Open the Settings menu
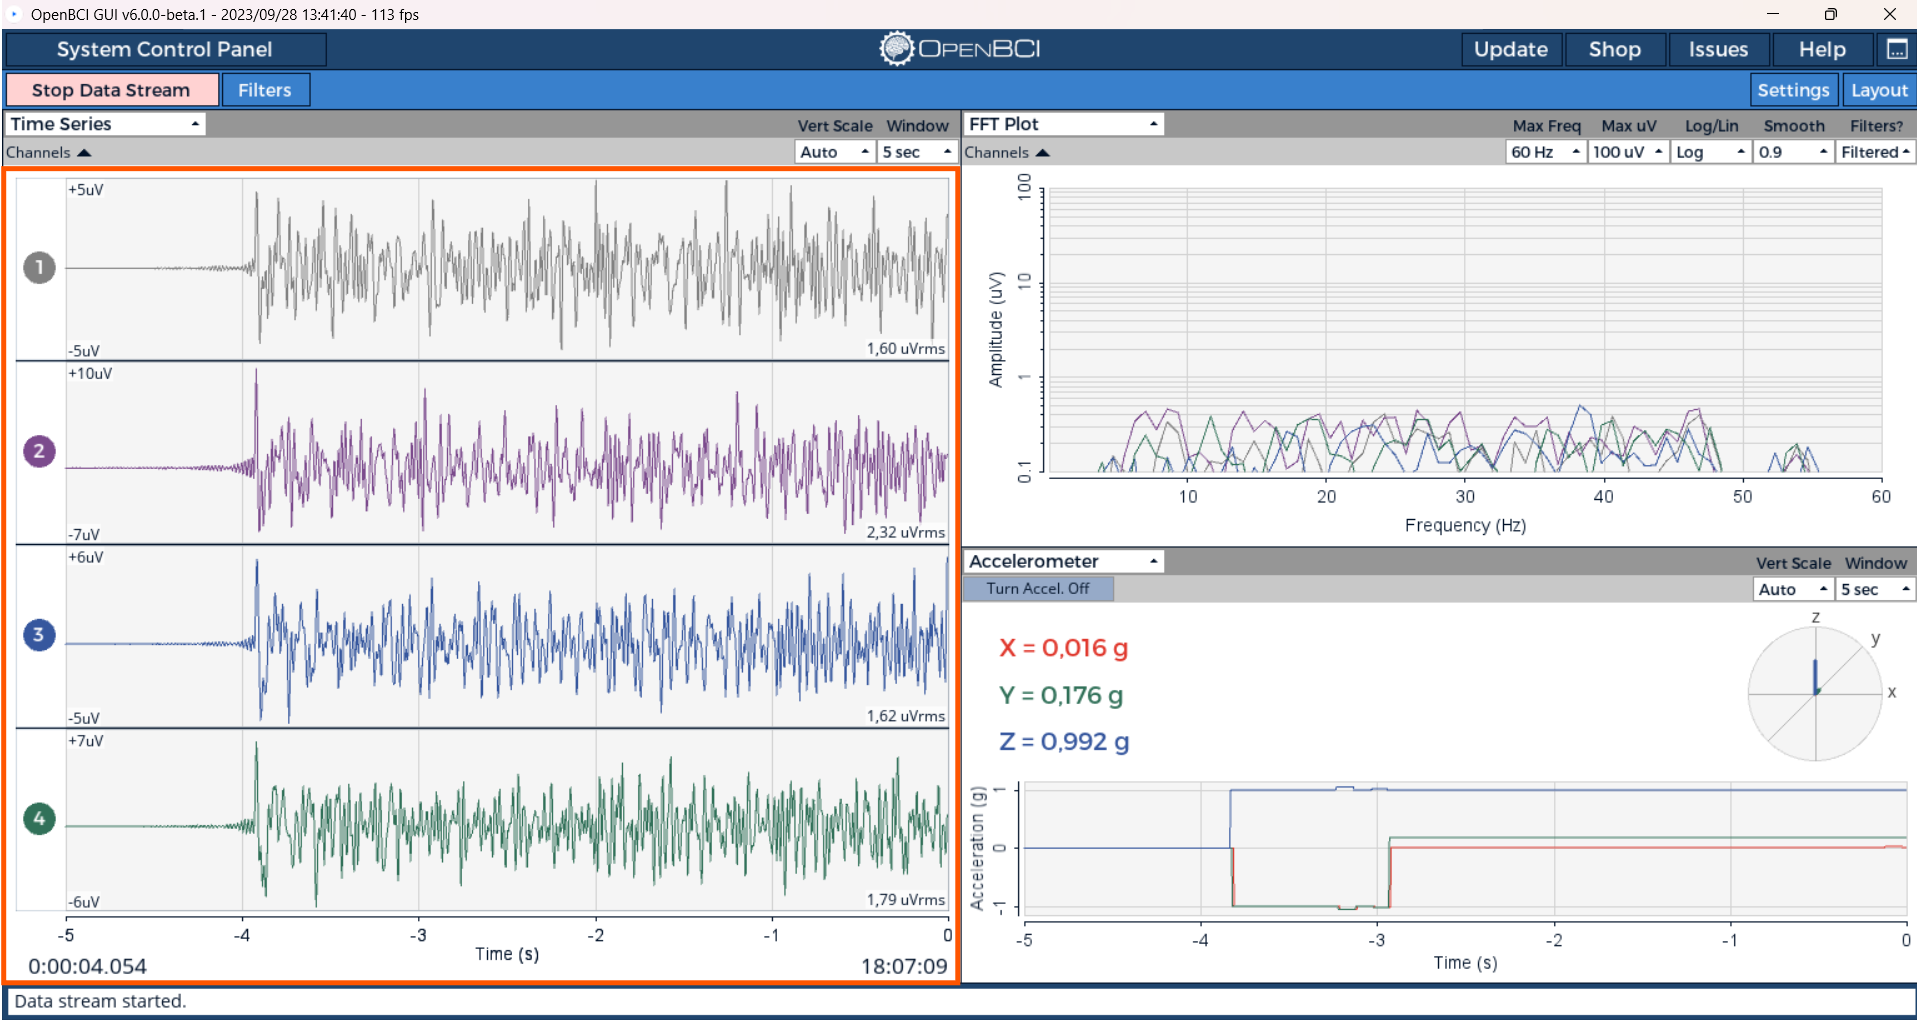The height and width of the screenshot is (1020, 1917). tap(1793, 90)
